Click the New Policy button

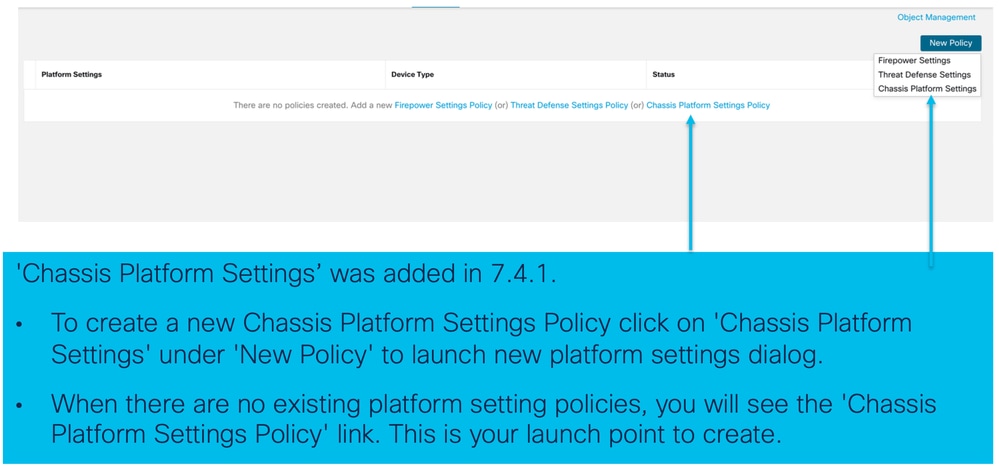coord(951,43)
